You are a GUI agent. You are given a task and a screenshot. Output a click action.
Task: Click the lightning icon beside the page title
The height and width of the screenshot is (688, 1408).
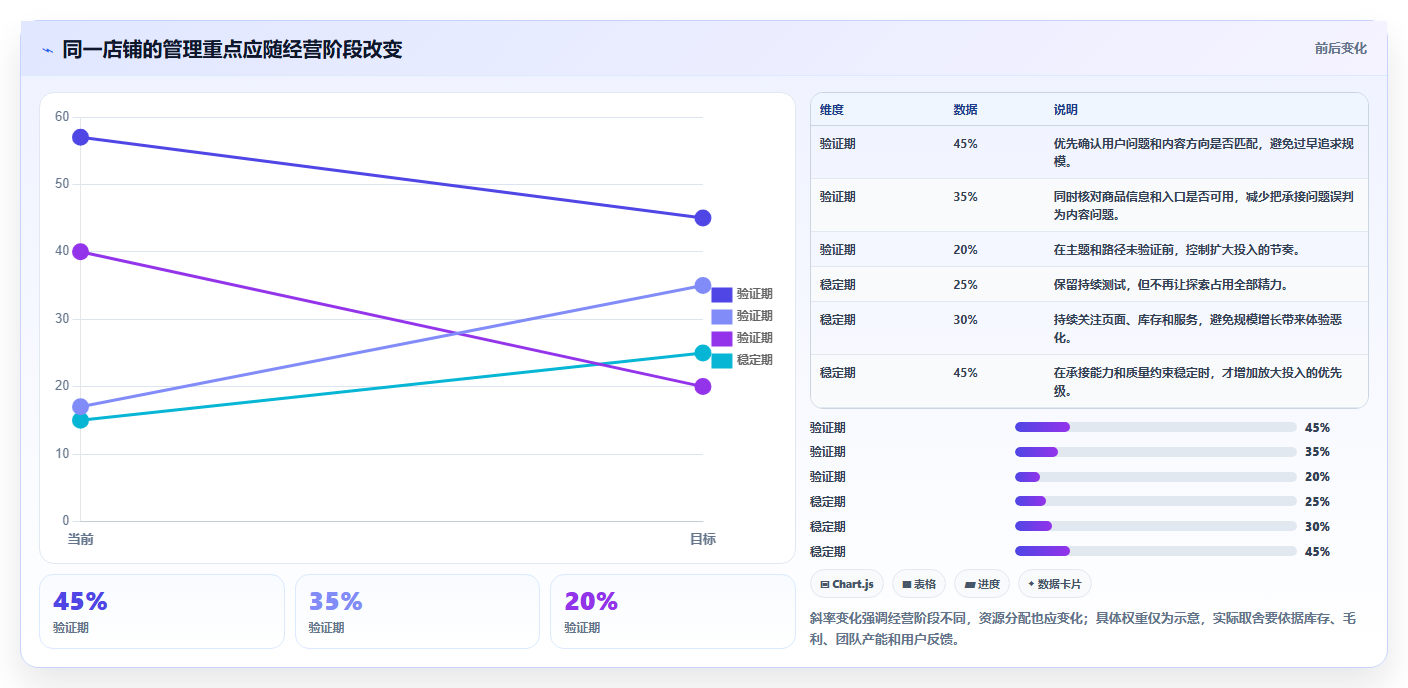(x=47, y=50)
